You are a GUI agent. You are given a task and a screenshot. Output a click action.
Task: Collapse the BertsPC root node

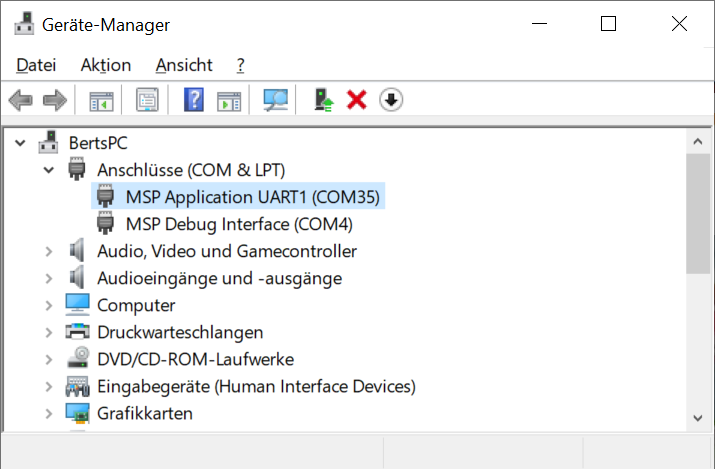[x=20, y=143]
